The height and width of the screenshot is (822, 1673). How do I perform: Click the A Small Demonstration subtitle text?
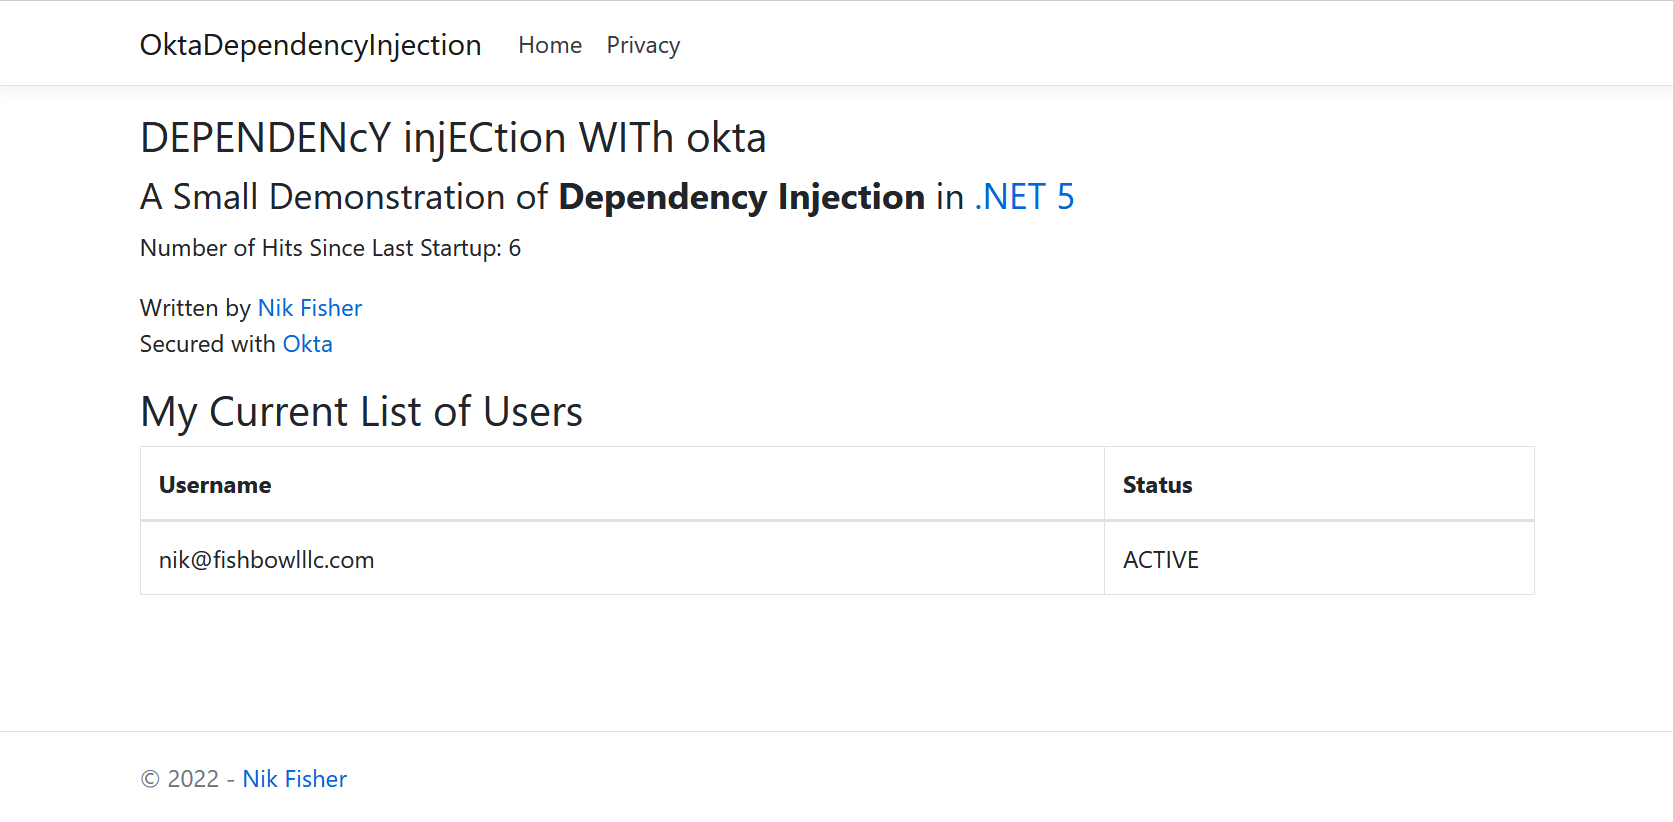(x=343, y=197)
